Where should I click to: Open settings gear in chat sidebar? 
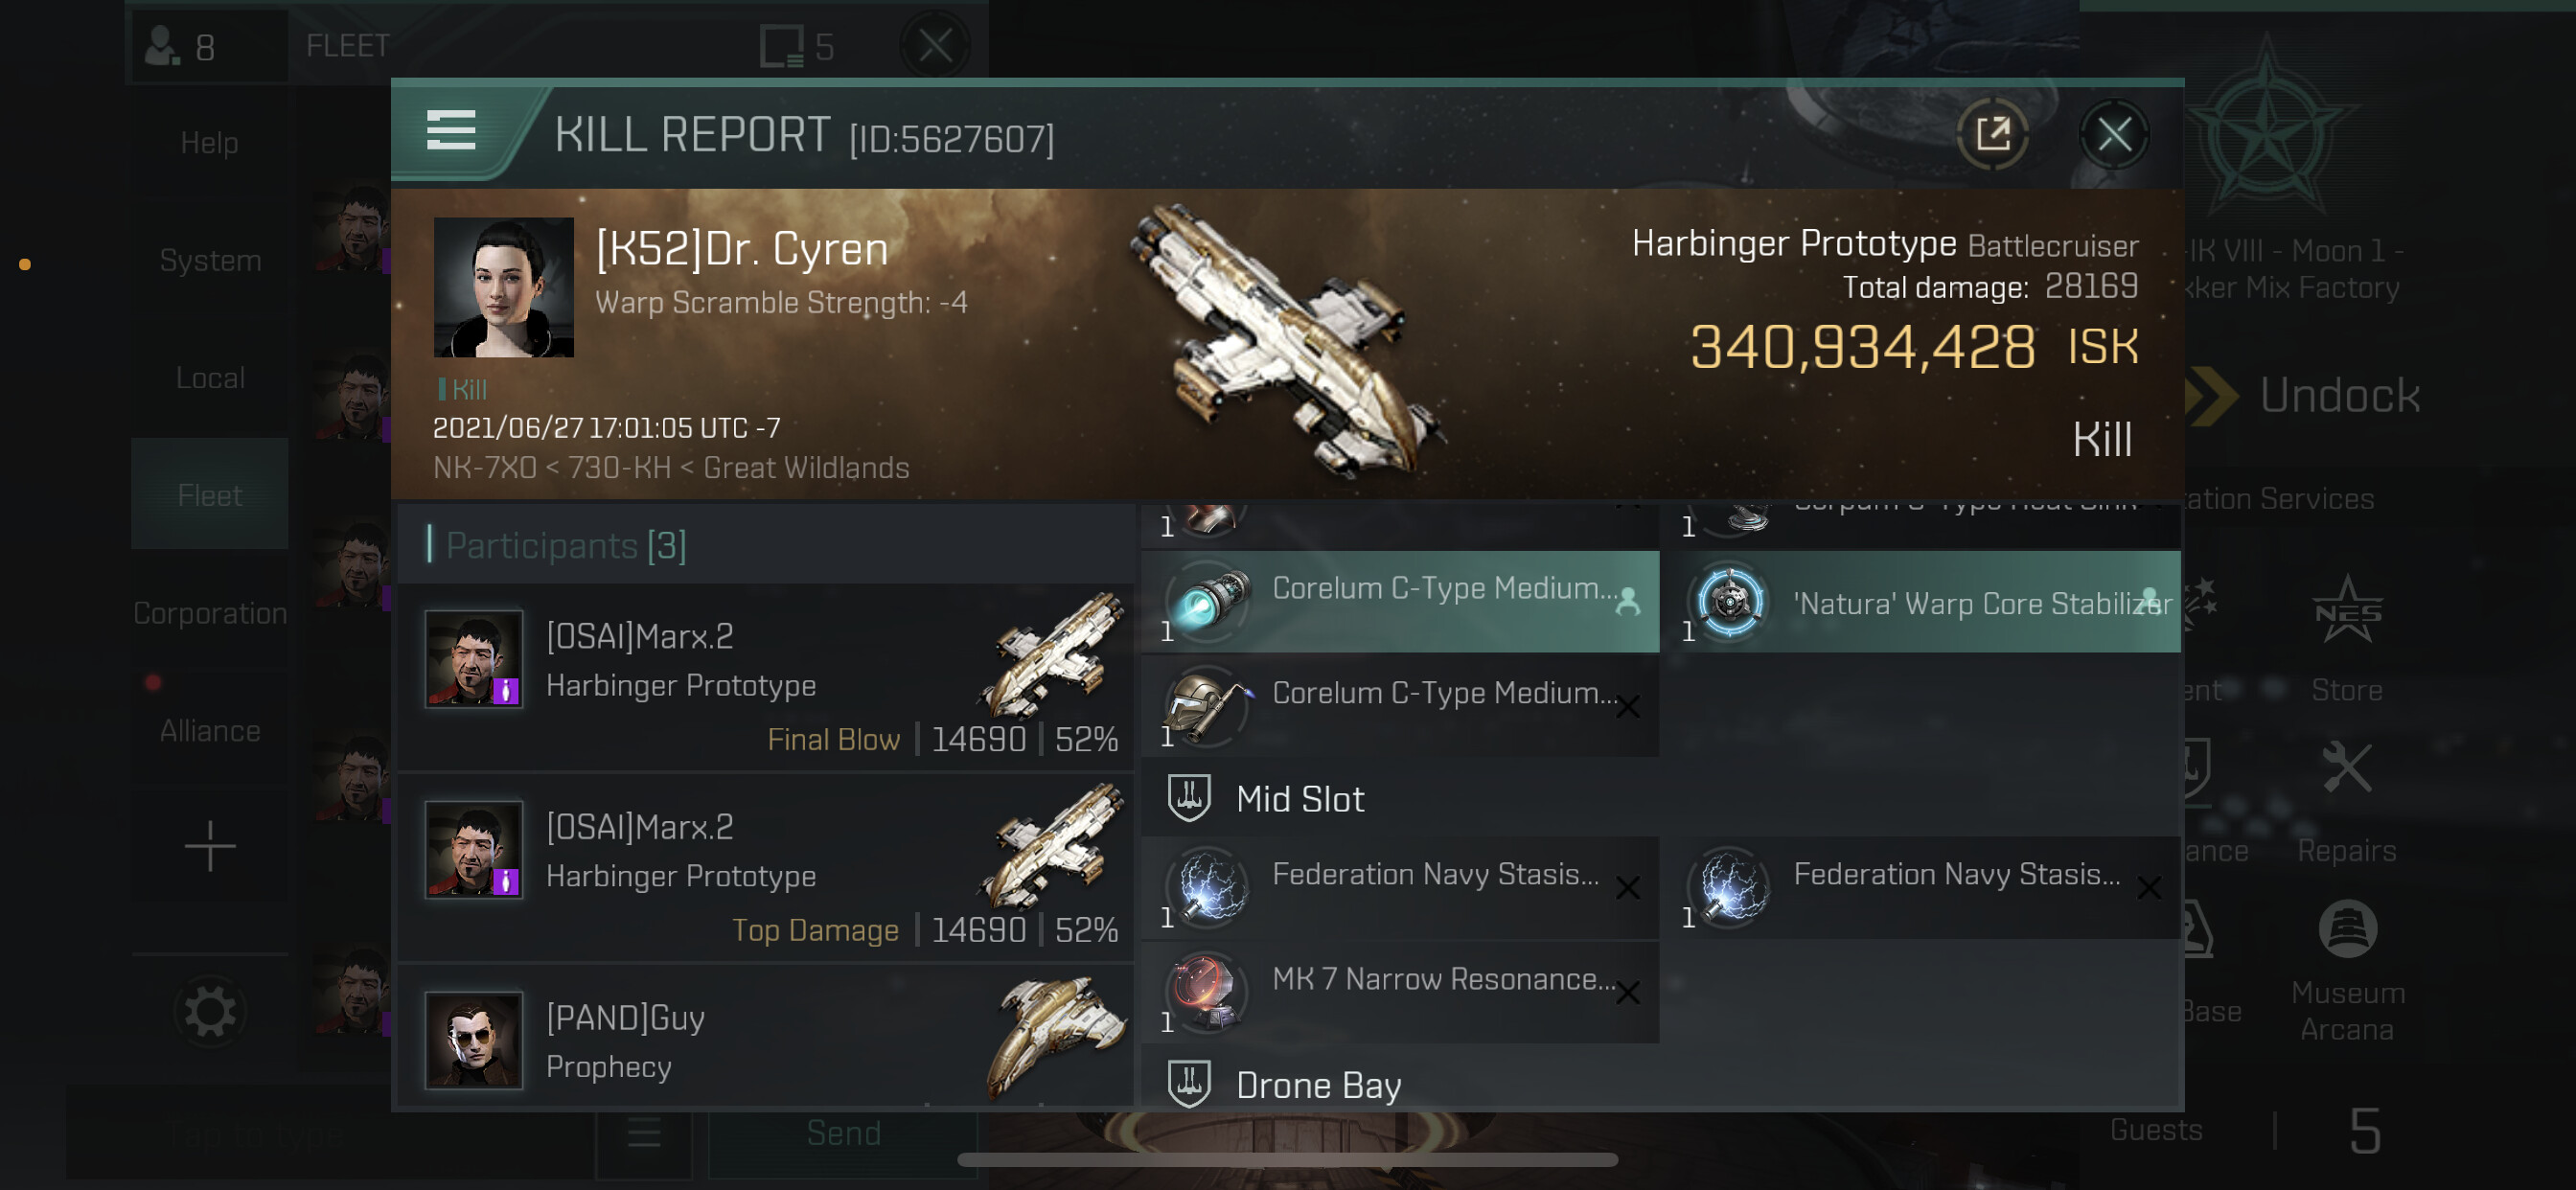coord(210,1012)
